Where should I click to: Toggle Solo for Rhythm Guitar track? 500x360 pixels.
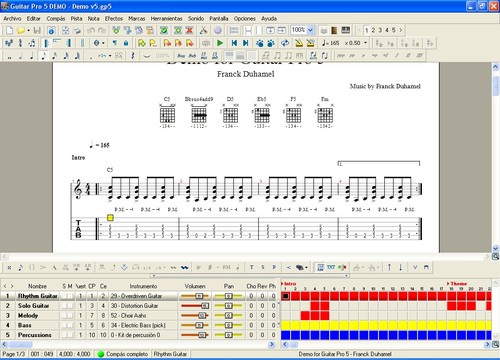65,296
